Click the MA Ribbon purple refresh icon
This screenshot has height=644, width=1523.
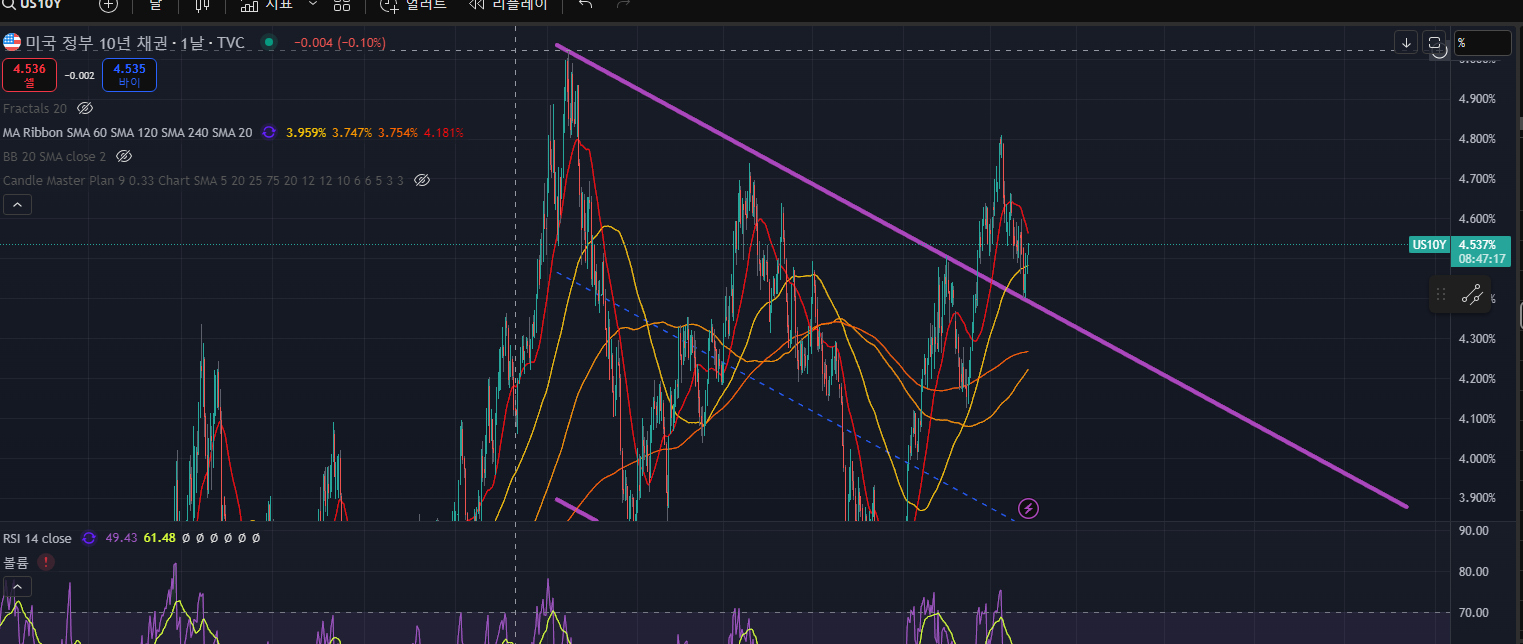(x=269, y=132)
